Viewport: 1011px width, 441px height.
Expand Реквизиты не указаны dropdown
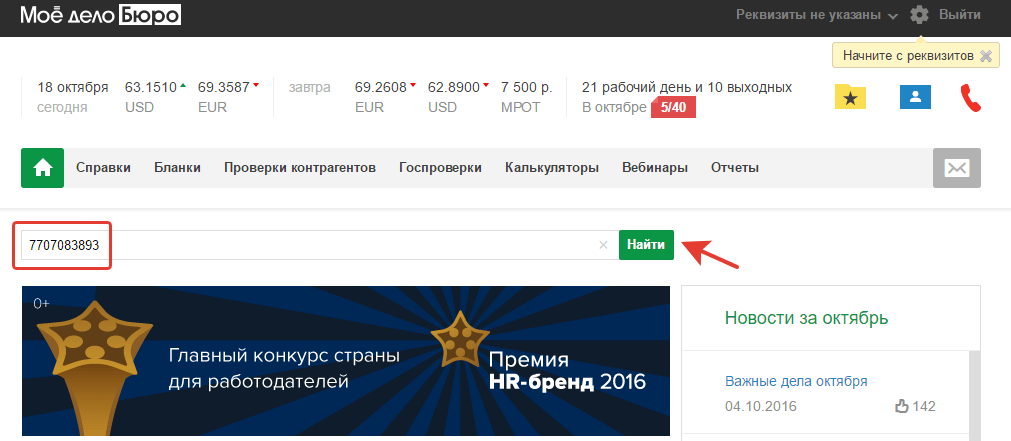817,15
